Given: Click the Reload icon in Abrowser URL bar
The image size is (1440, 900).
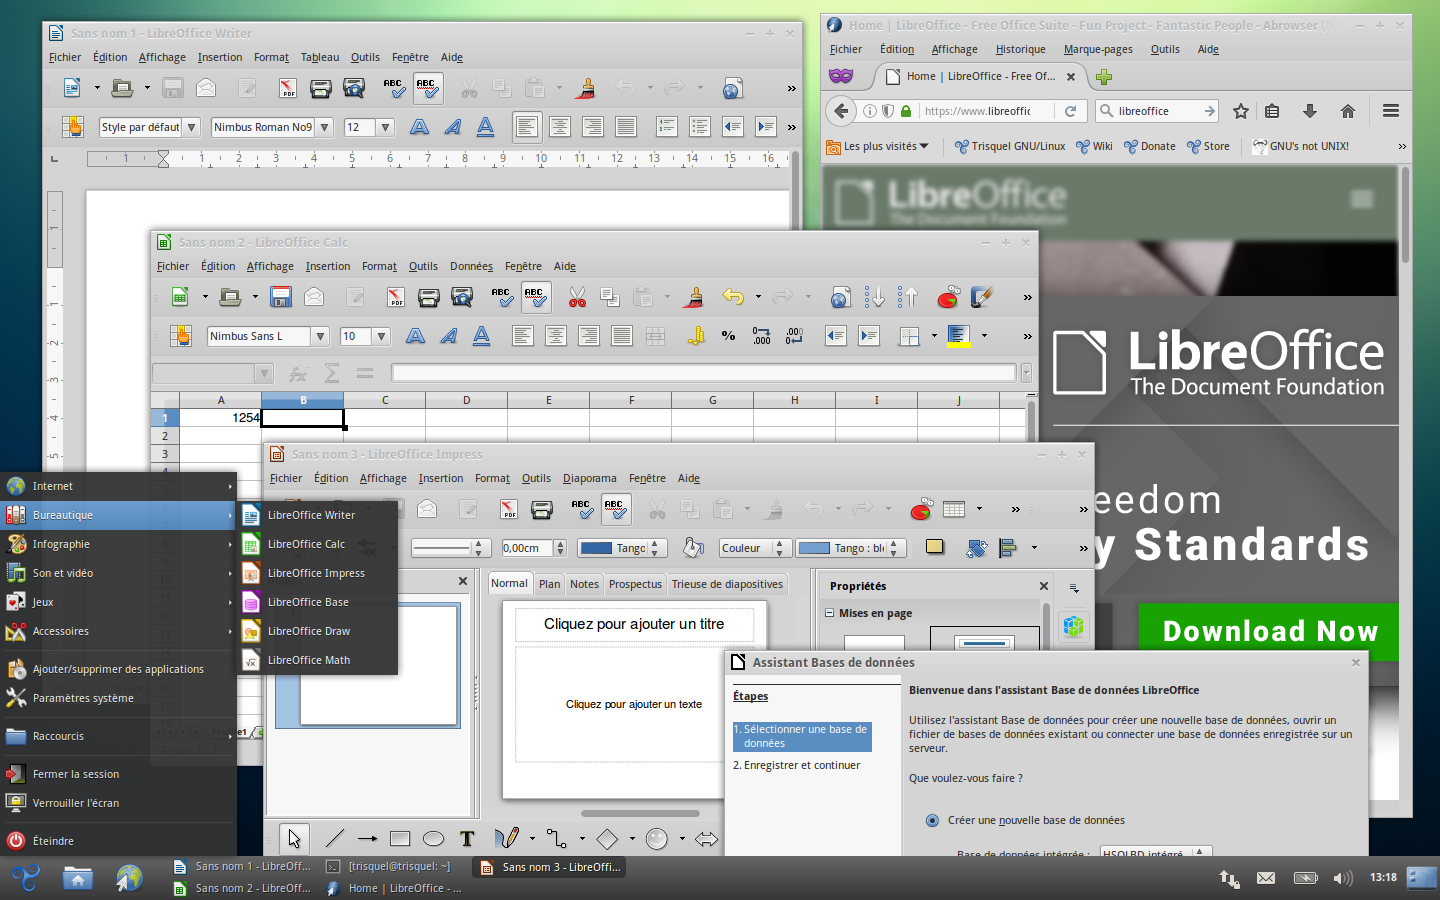Looking at the screenshot, I should point(1070,111).
